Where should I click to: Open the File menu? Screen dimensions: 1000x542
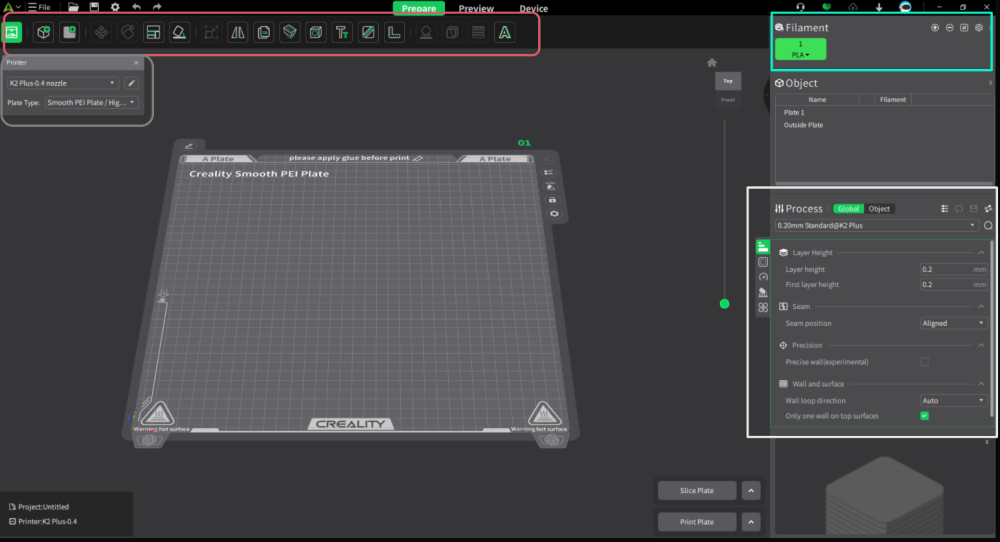(x=39, y=7)
